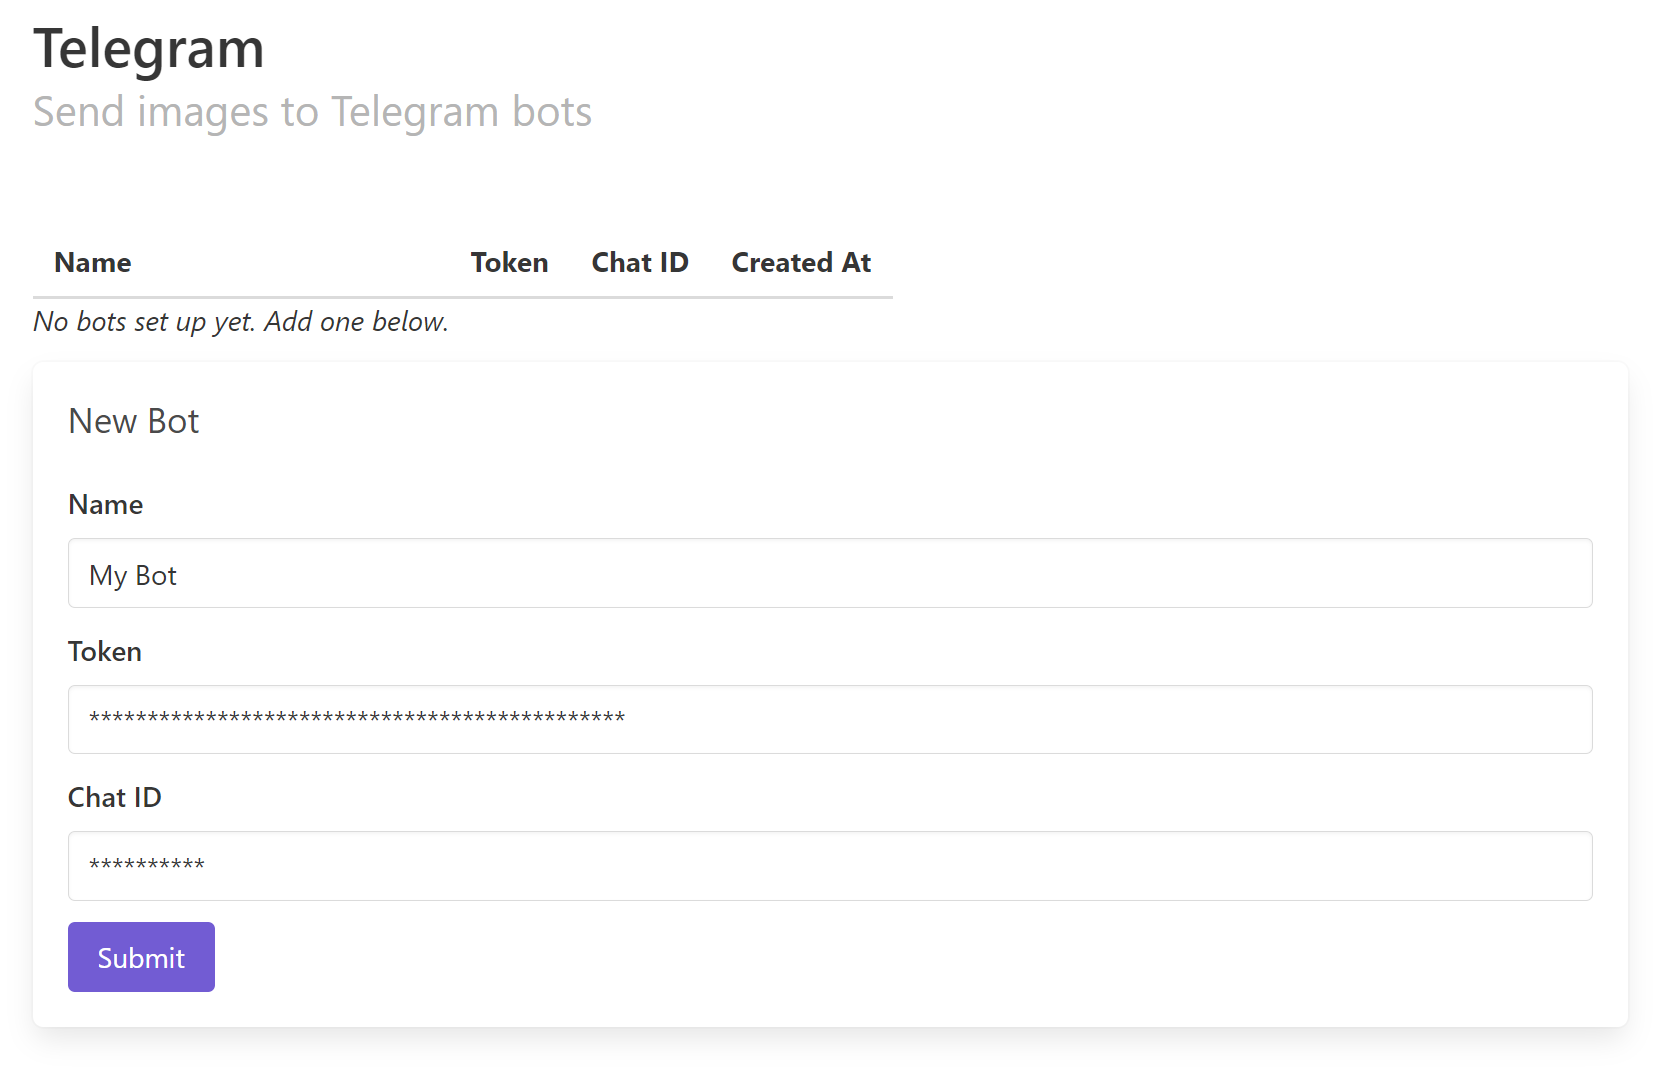Focus the Name input with My Bot
Image resolution: width=1671 pixels, height=1069 pixels.
830,573
